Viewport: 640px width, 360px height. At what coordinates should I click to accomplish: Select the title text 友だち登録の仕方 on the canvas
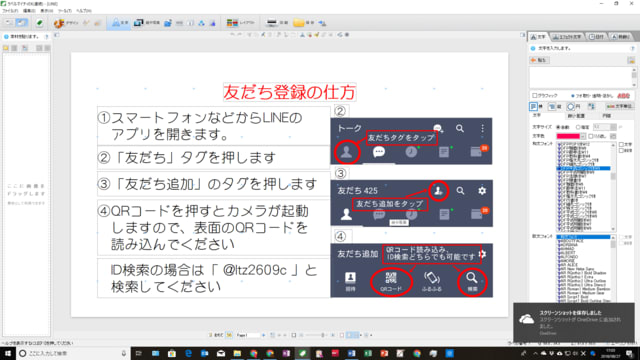(x=289, y=92)
